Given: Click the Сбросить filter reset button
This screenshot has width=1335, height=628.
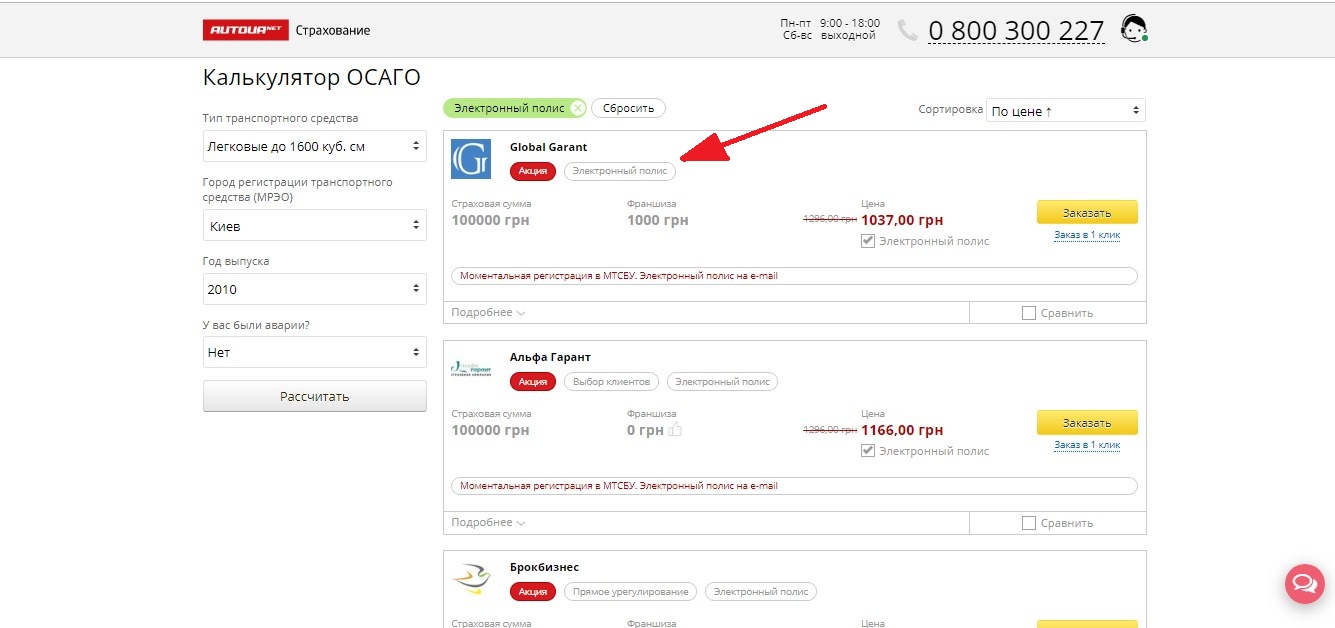Looking at the screenshot, I should 628,108.
